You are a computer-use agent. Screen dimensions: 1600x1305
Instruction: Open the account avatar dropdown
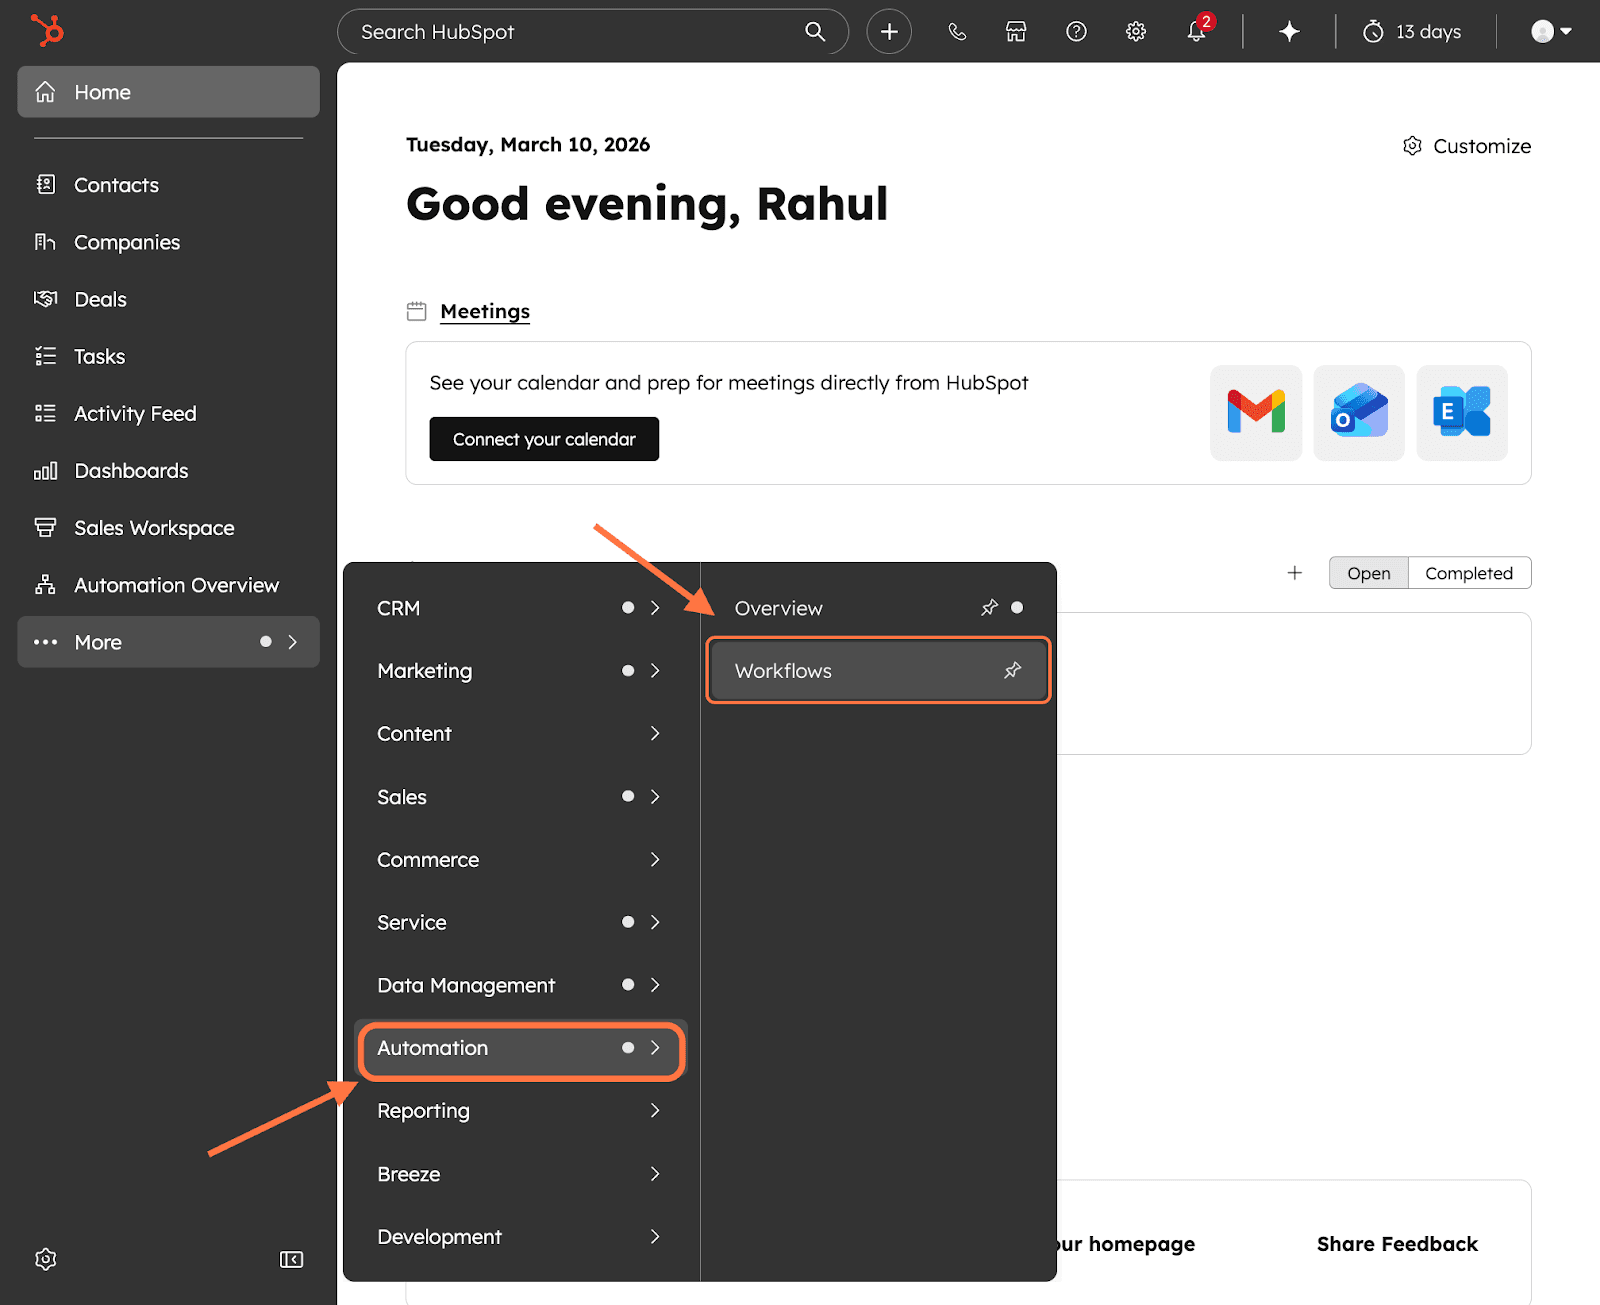coord(1551,32)
